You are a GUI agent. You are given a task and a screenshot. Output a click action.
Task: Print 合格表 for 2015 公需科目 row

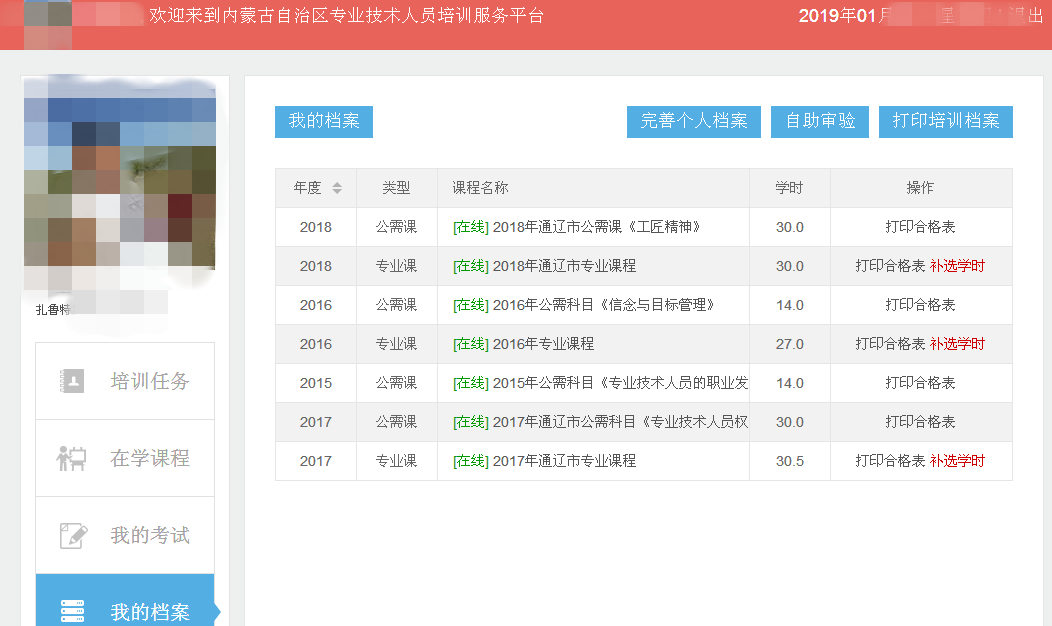point(920,383)
